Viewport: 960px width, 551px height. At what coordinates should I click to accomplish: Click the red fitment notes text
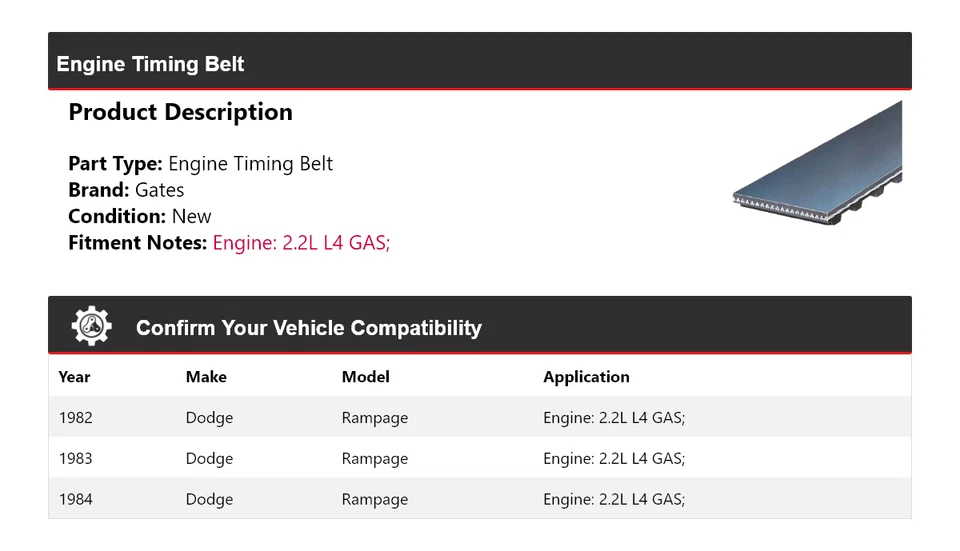301,242
